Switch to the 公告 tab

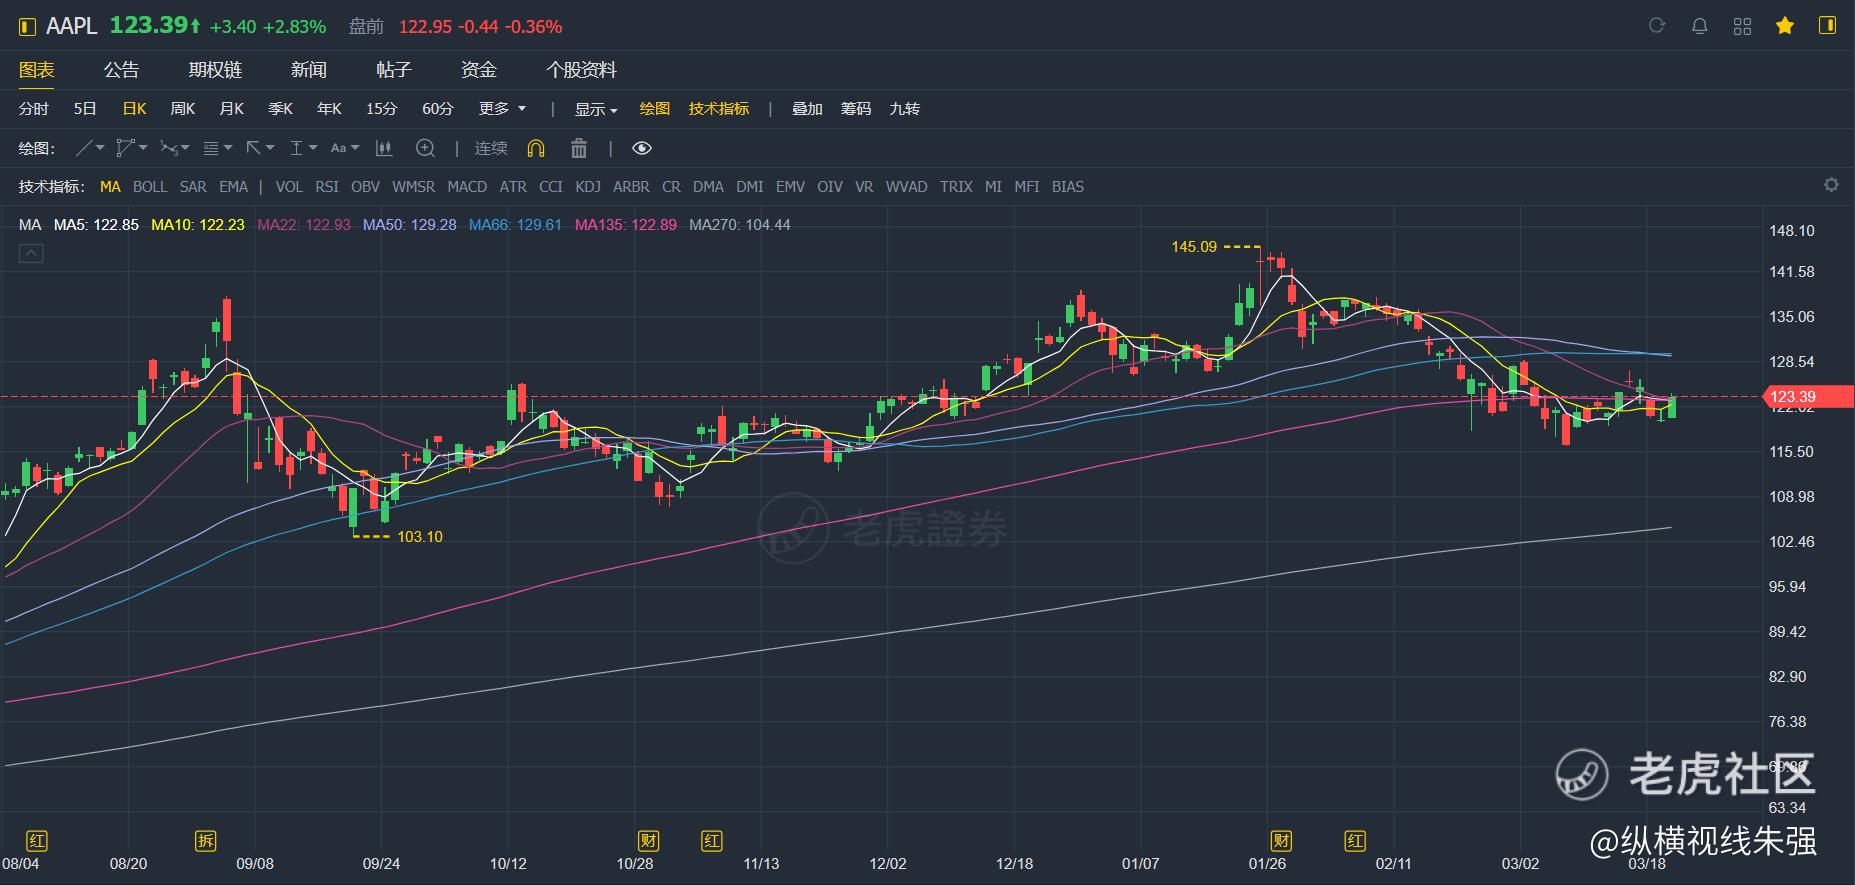click(121, 70)
